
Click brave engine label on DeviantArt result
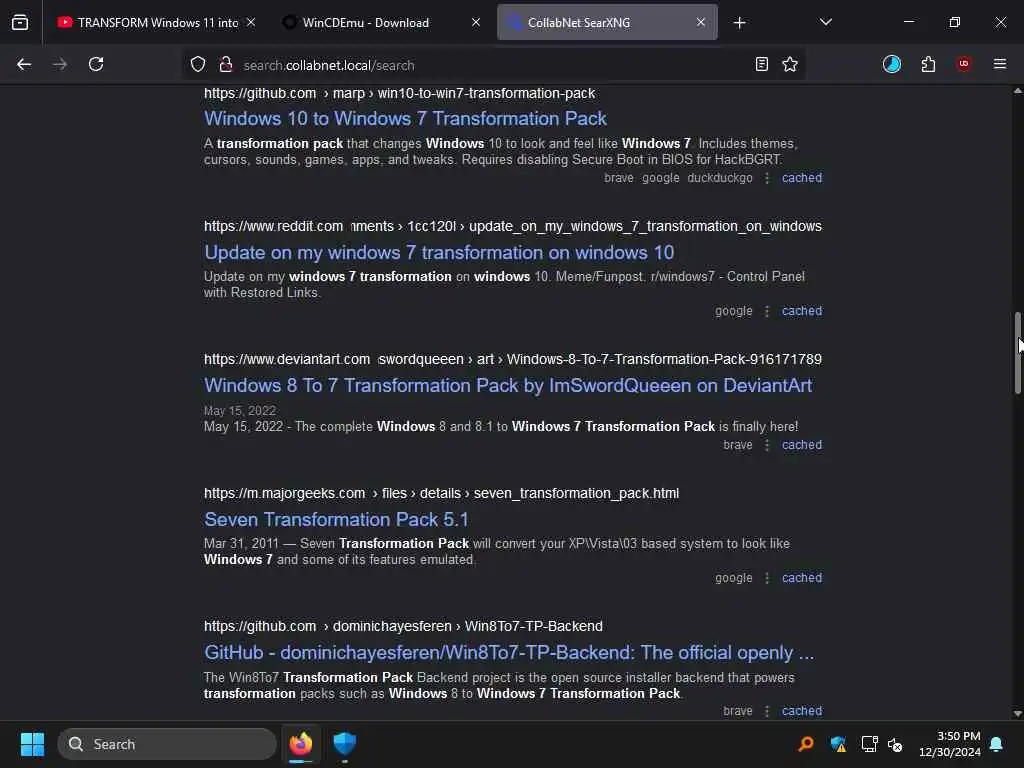(738, 445)
